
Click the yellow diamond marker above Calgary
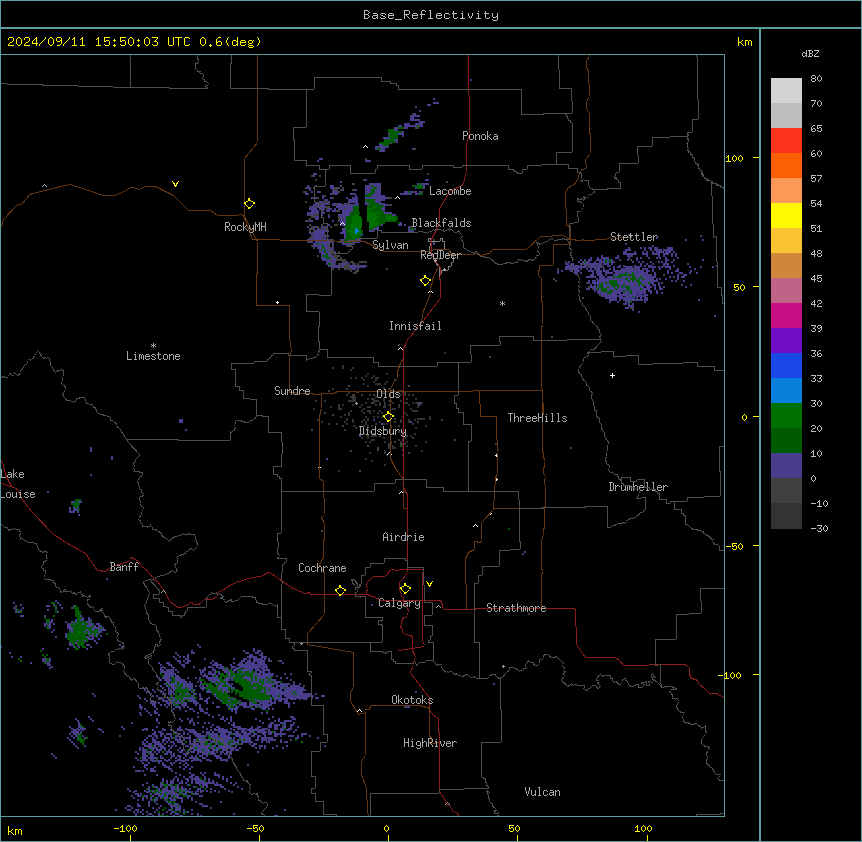coord(405,588)
